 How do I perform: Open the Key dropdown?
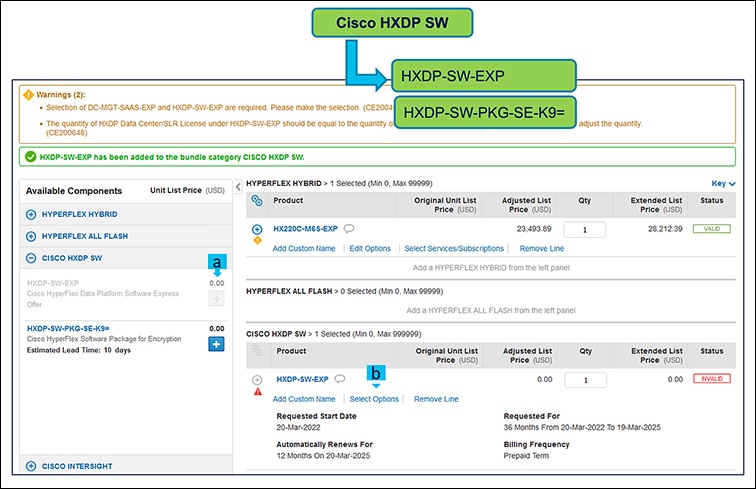[x=723, y=183]
